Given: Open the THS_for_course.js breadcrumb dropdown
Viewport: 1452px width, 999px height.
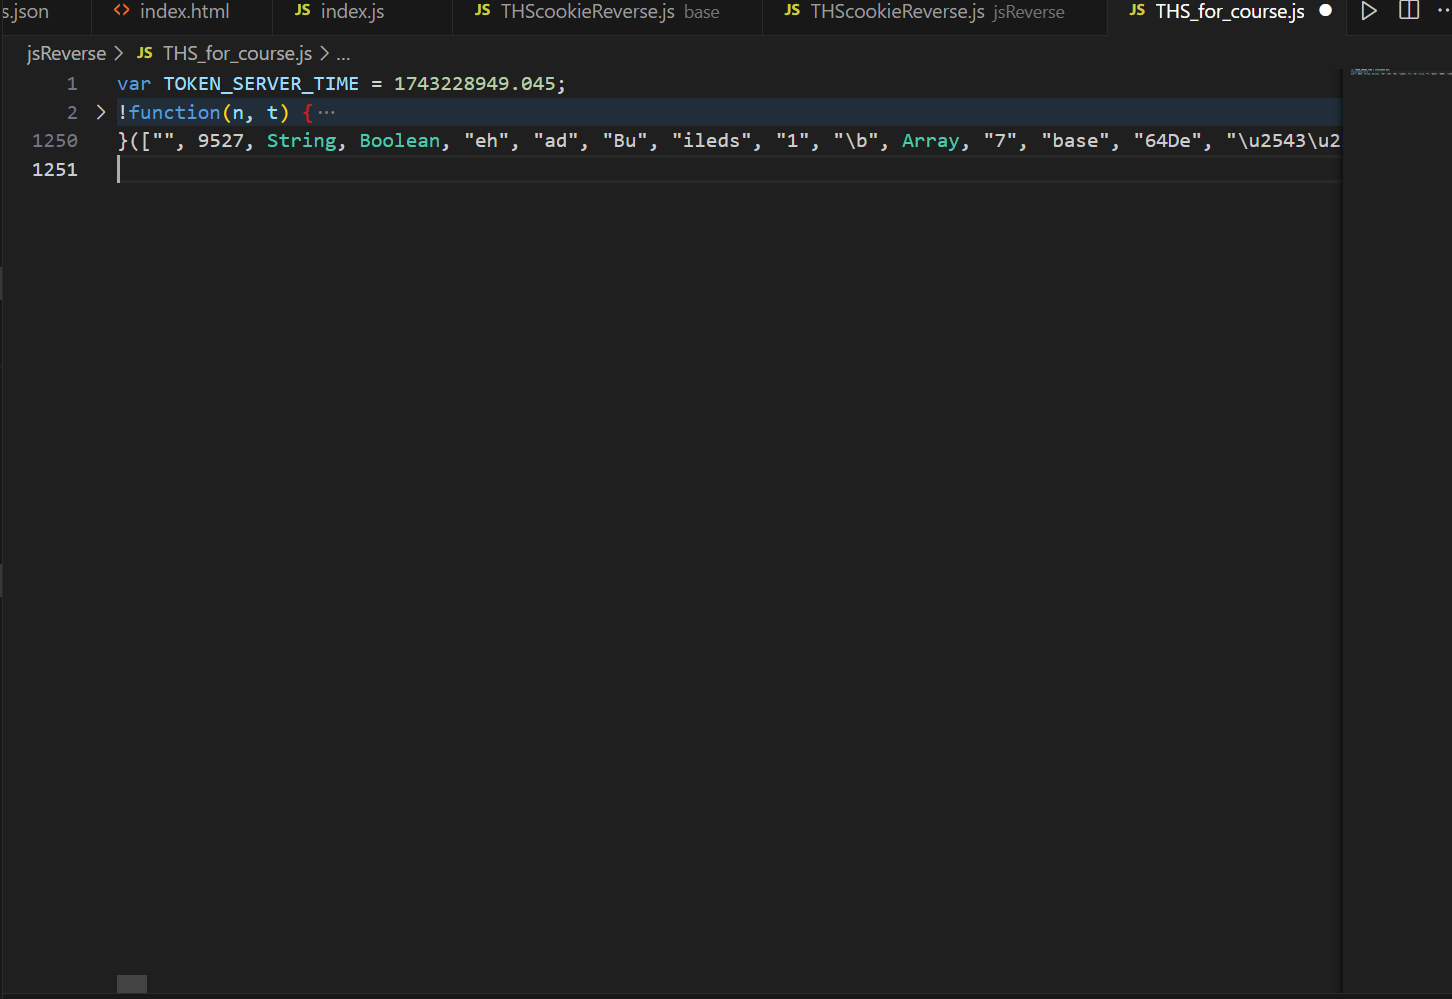Looking at the screenshot, I should coord(237,53).
